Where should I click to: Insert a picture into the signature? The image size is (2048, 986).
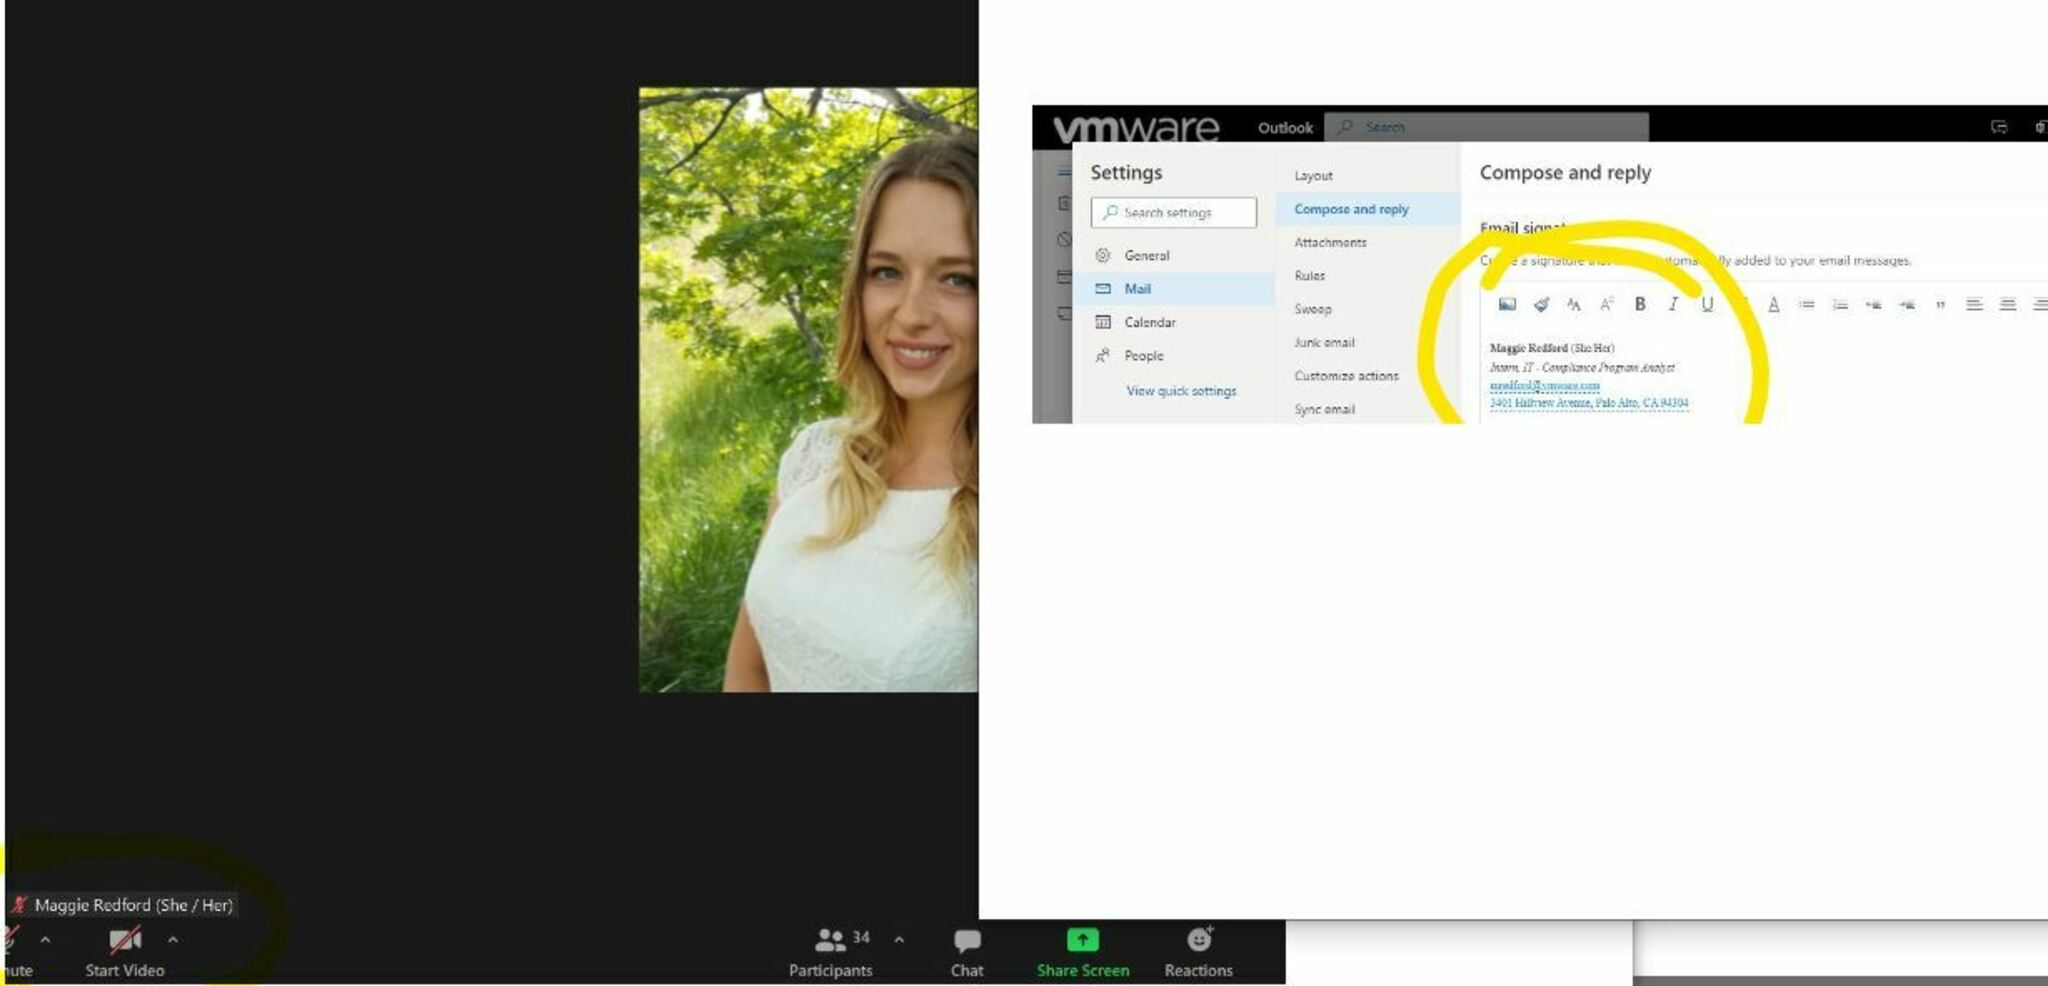click(1507, 305)
